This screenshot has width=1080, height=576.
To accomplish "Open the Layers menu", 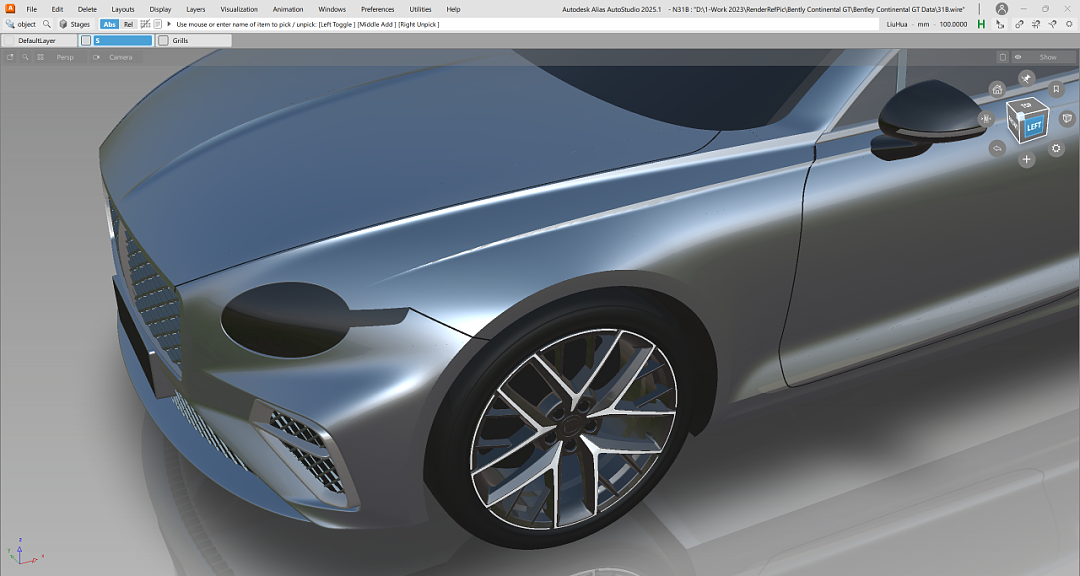I will click(x=196, y=9).
